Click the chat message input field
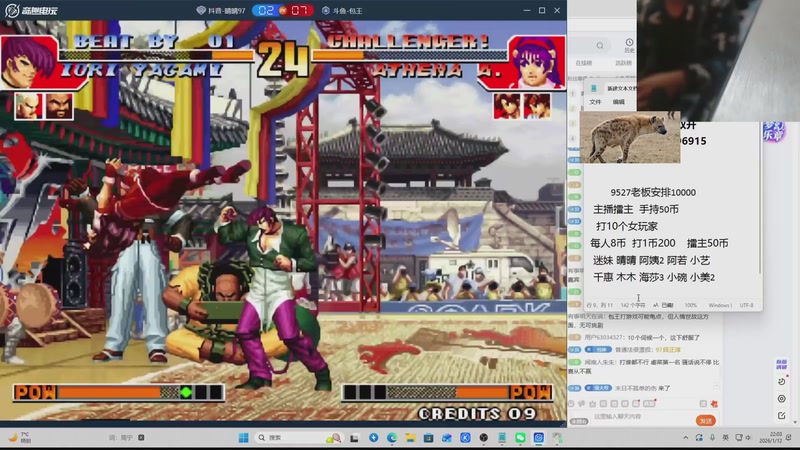 tap(643, 417)
